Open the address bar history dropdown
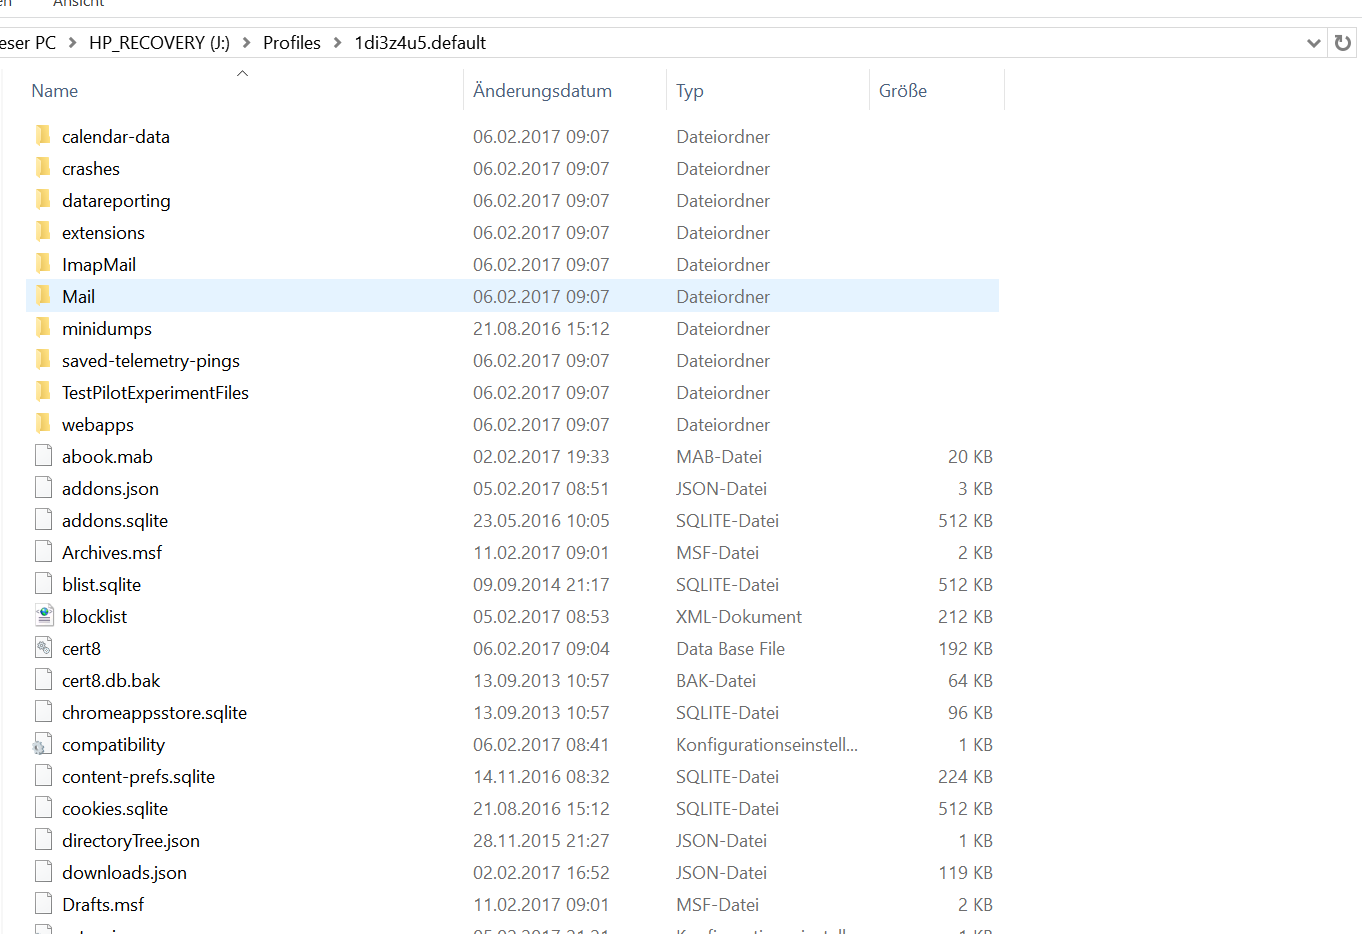 [1313, 43]
